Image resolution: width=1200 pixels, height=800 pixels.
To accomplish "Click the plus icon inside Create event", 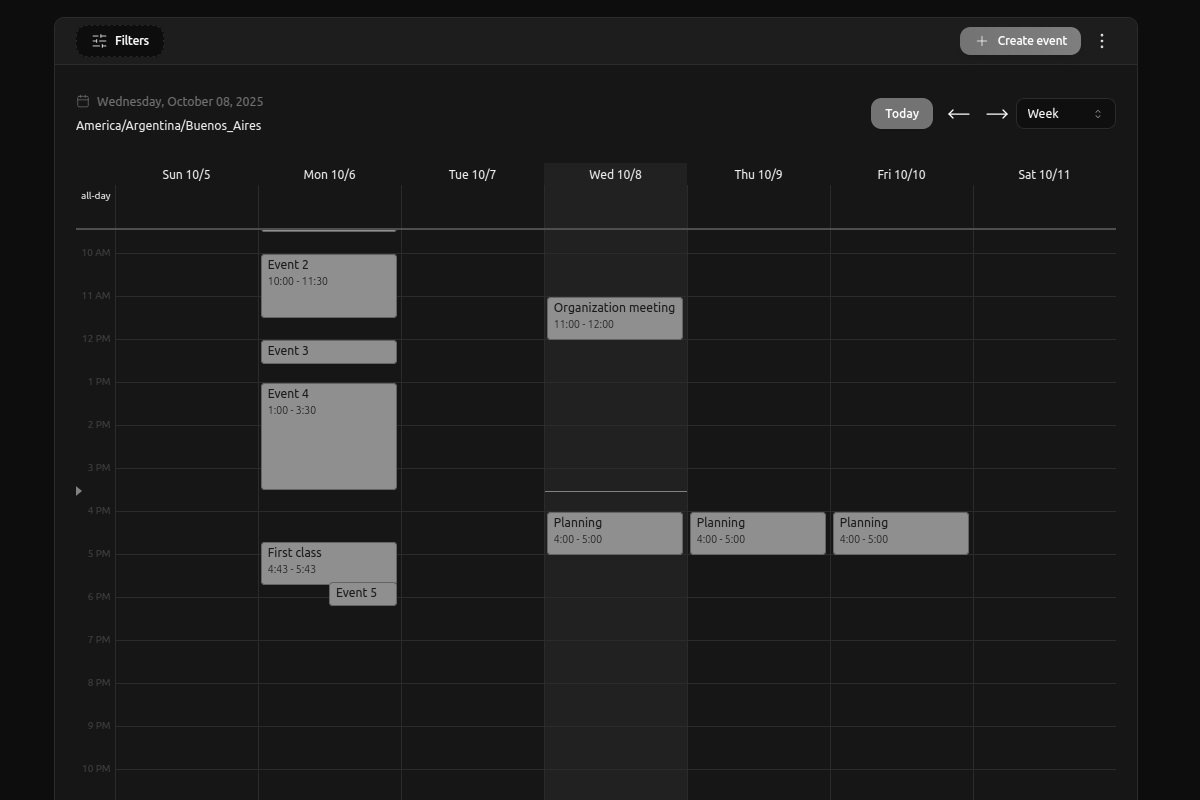I will 982,40.
